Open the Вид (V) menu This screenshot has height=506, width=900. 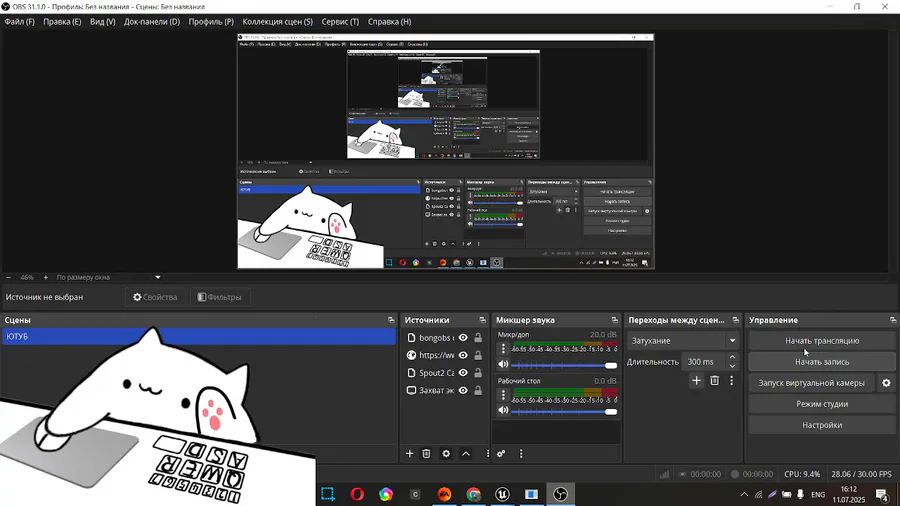[103, 22]
